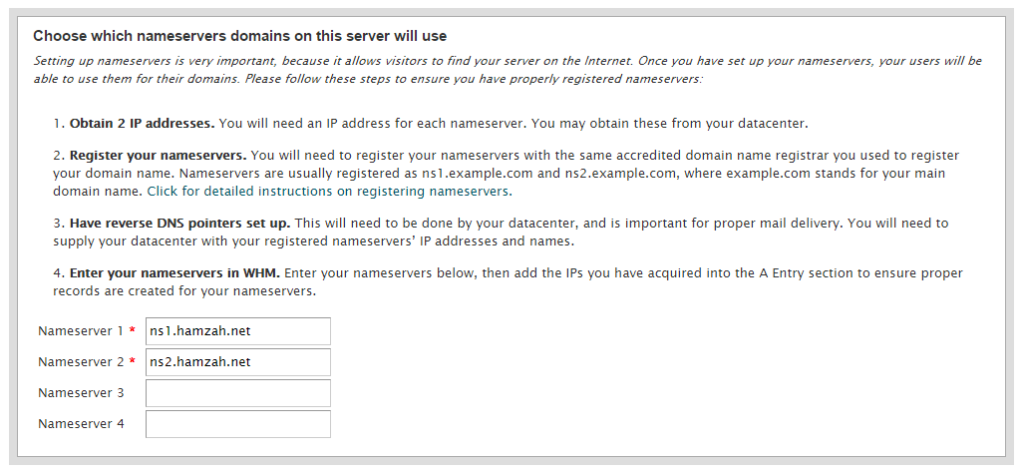The image size is (1024, 474).
Task: Click the 'Choose which nameservers domains' heading
Action: pos(240,36)
